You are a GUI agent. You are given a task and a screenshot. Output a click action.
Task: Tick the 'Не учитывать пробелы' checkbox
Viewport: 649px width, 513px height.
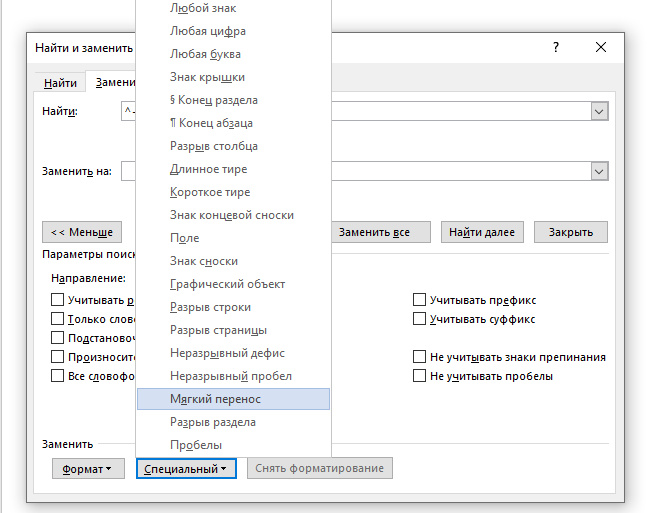click(420, 376)
